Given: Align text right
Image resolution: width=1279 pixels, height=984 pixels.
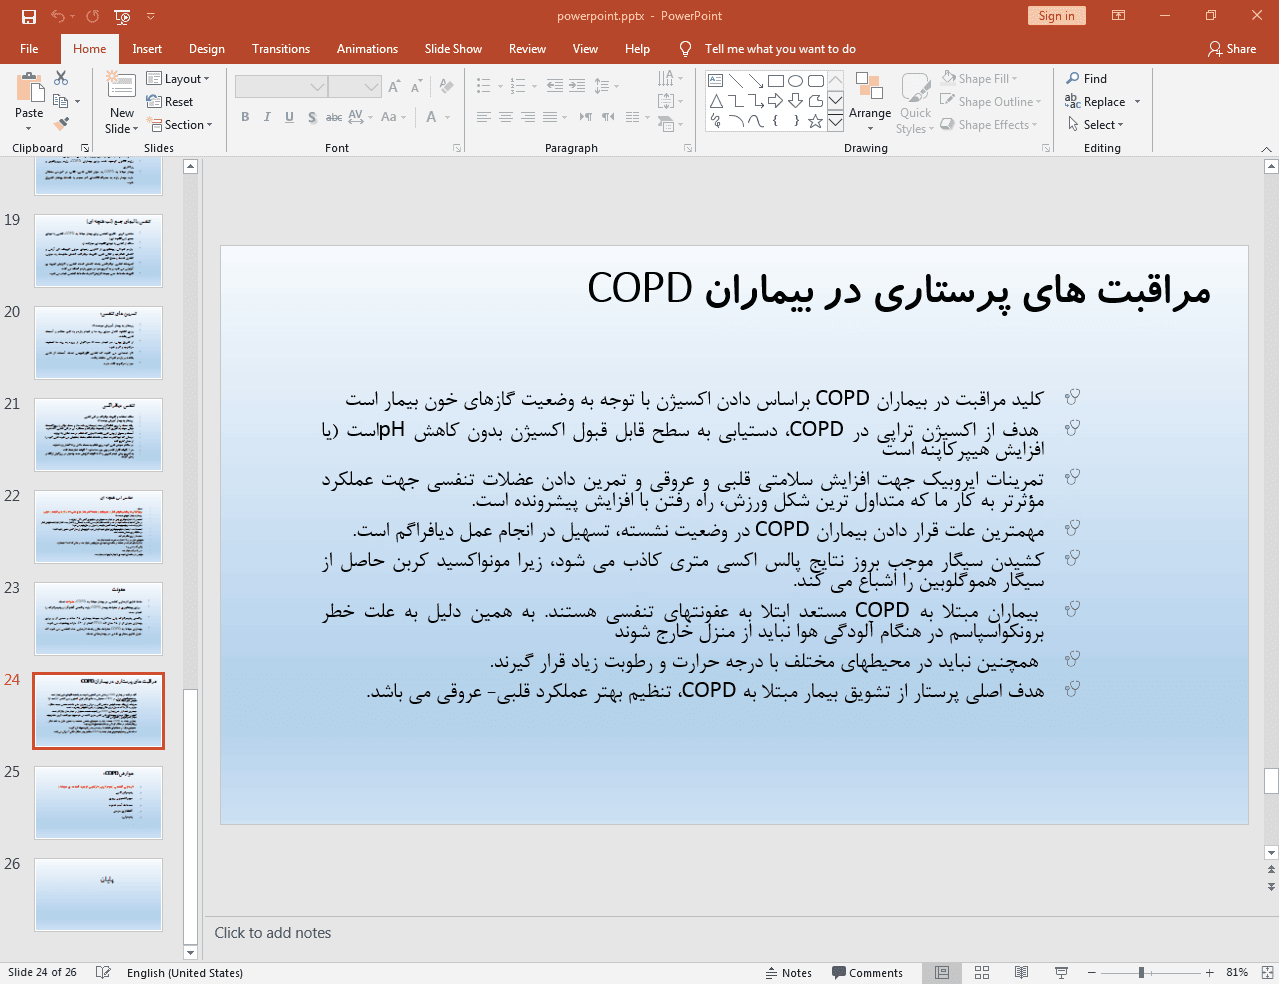Looking at the screenshot, I should pyautogui.click(x=528, y=117).
